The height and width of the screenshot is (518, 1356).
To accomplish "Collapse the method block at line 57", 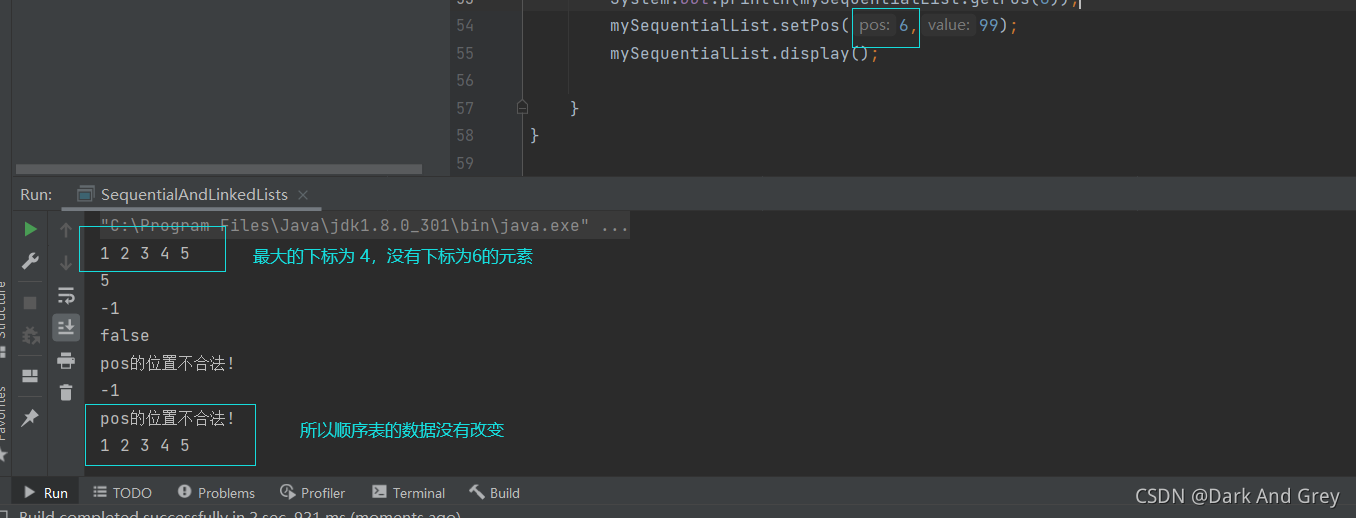I will (x=522, y=107).
